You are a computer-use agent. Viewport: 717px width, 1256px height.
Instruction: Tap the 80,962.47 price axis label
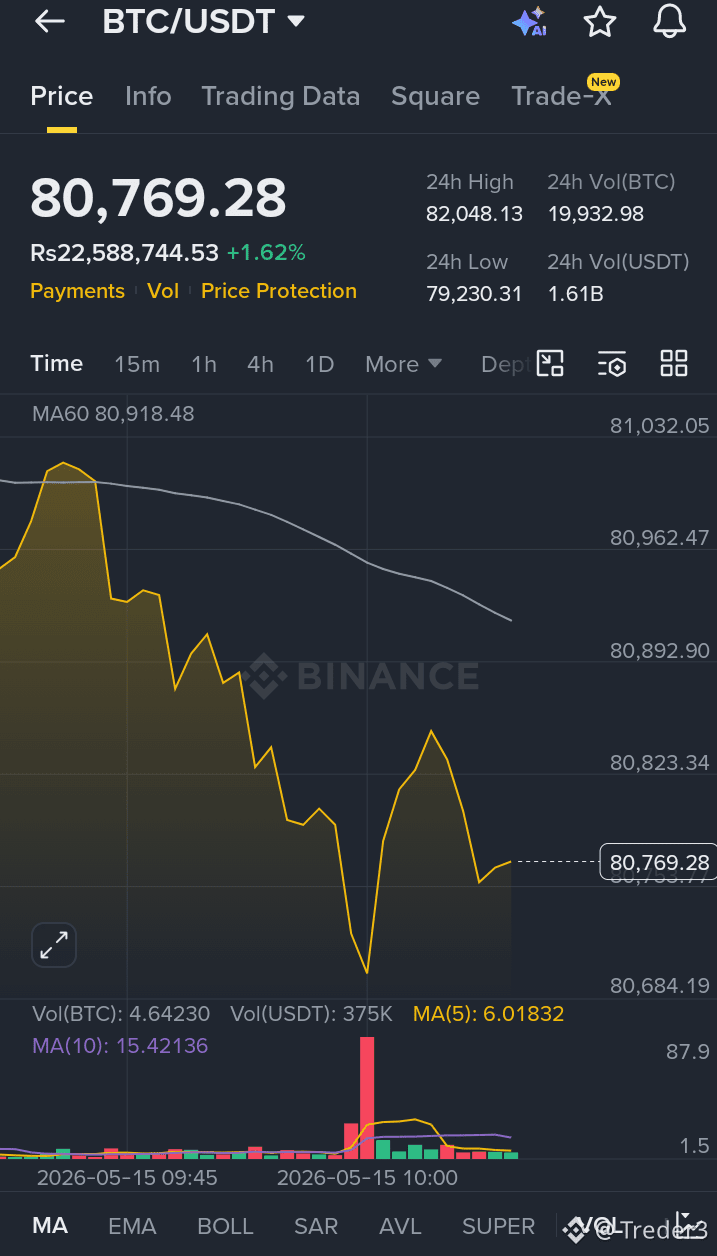click(660, 538)
